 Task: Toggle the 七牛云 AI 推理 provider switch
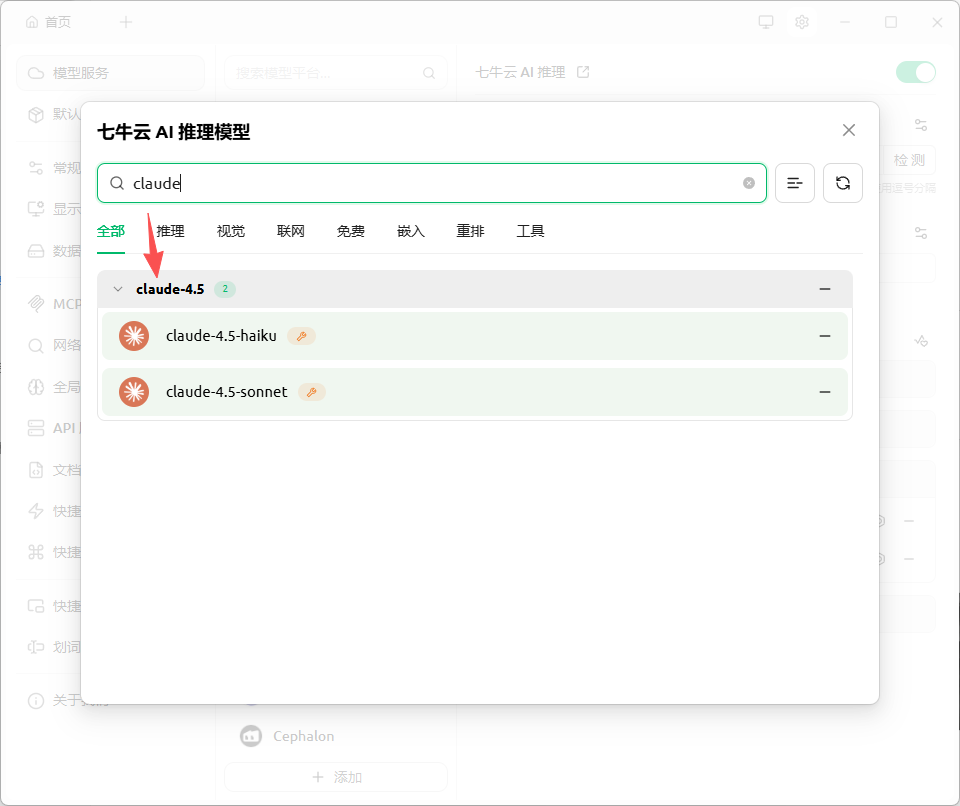[915, 72]
